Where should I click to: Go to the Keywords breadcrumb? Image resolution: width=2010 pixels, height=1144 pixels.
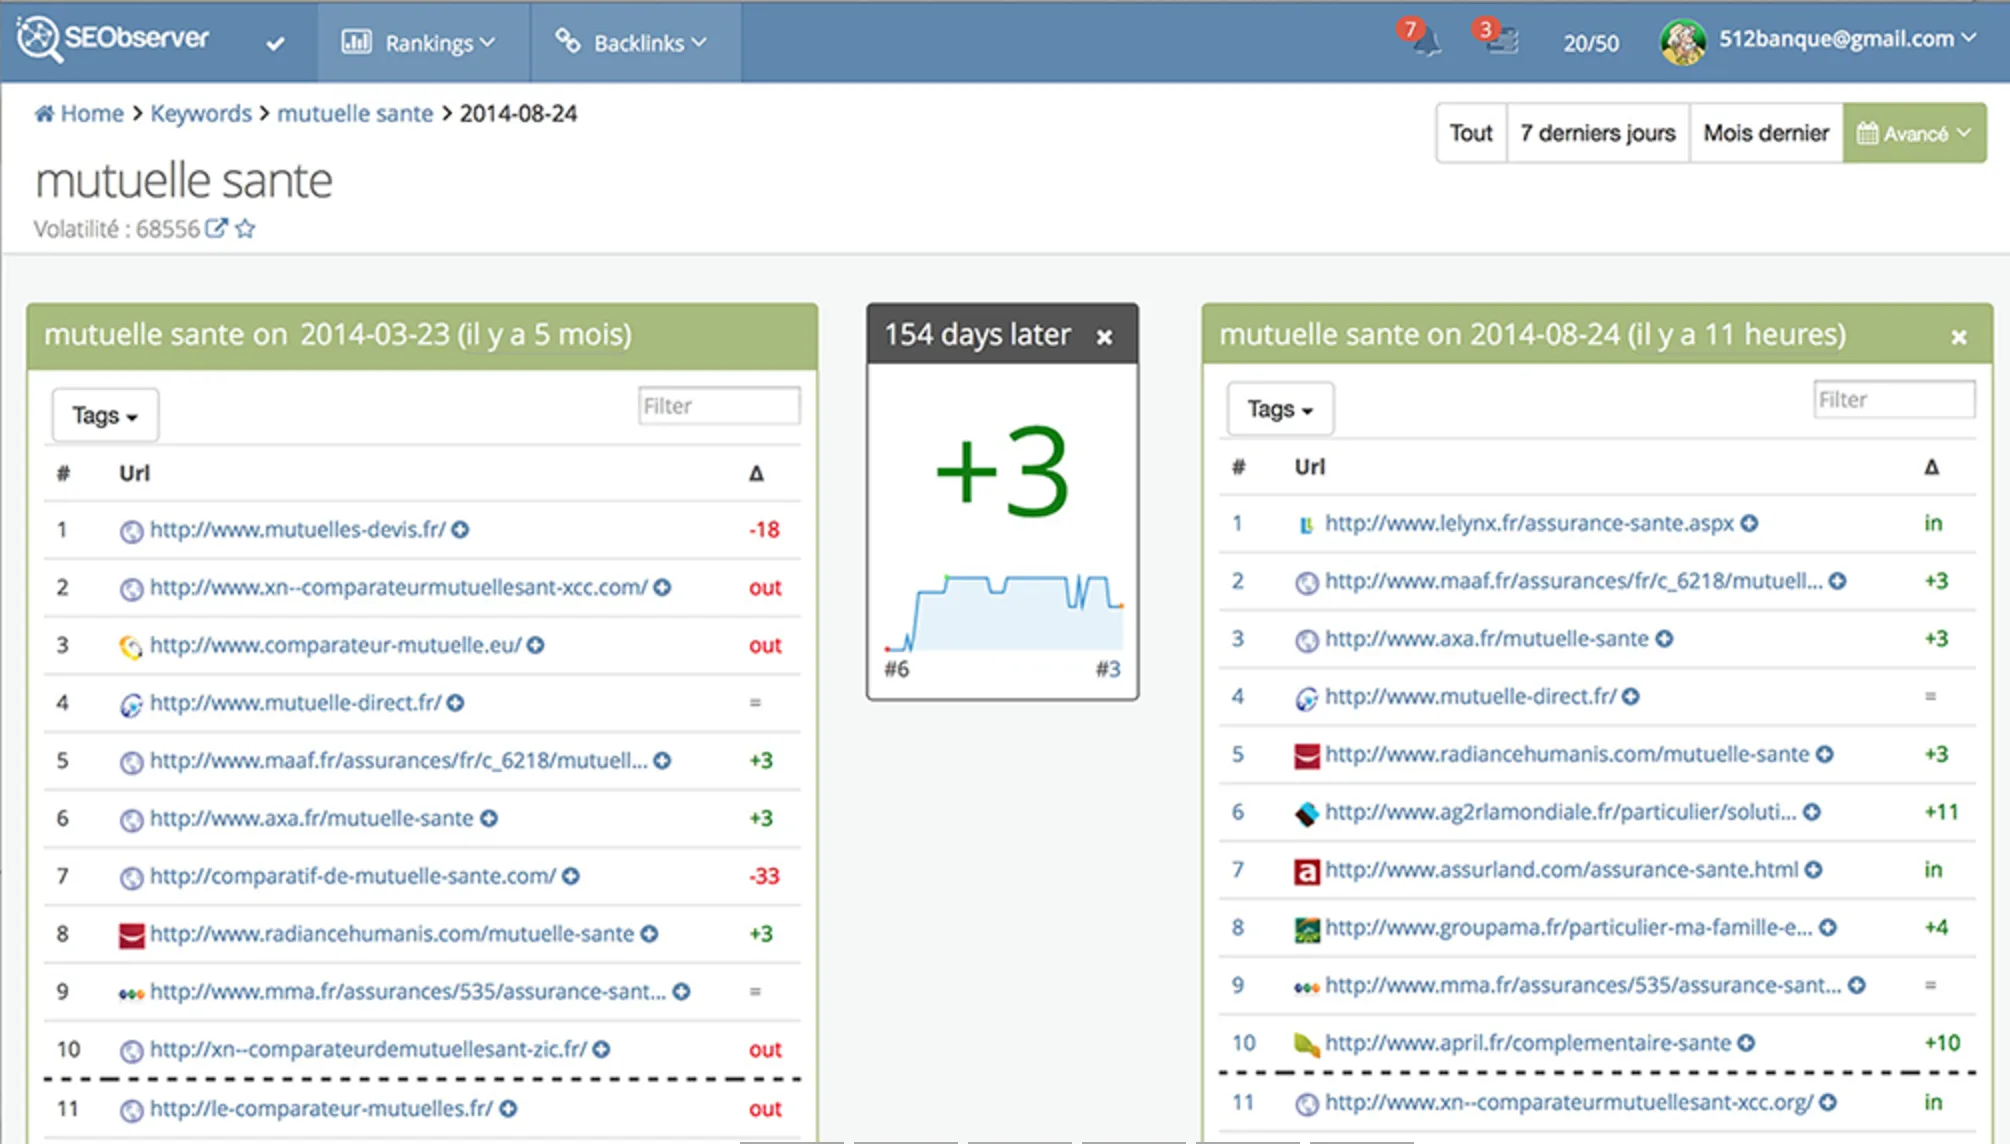click(x=201, y=113)
